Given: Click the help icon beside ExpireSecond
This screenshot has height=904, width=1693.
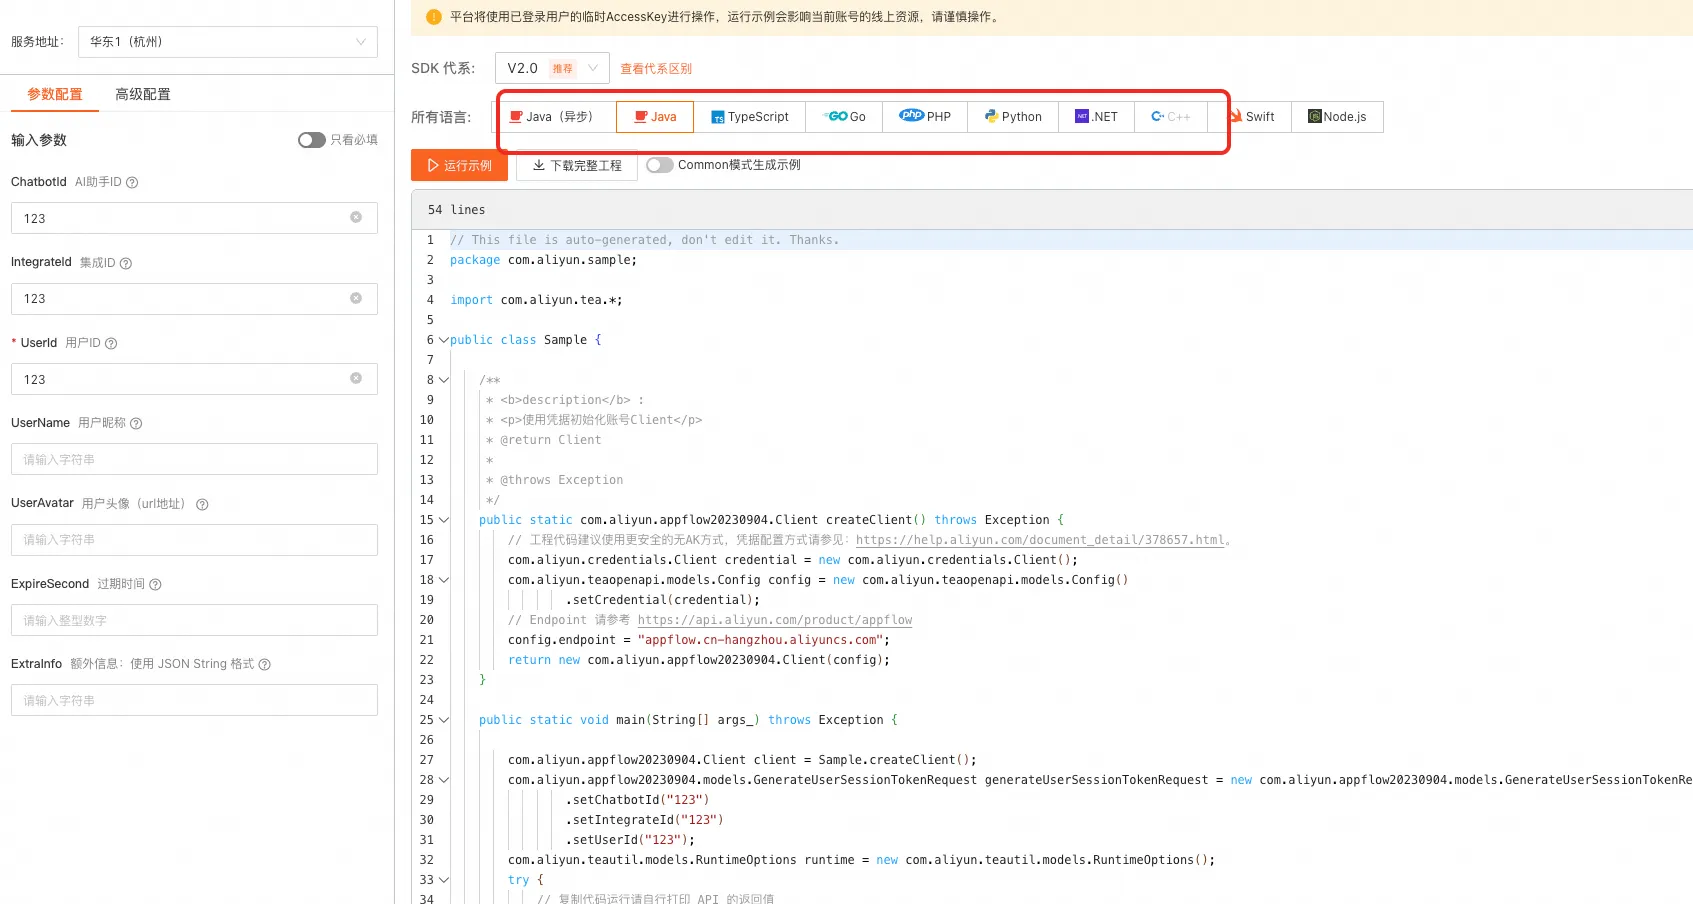Looking at the screenshot, I should 155,584.
